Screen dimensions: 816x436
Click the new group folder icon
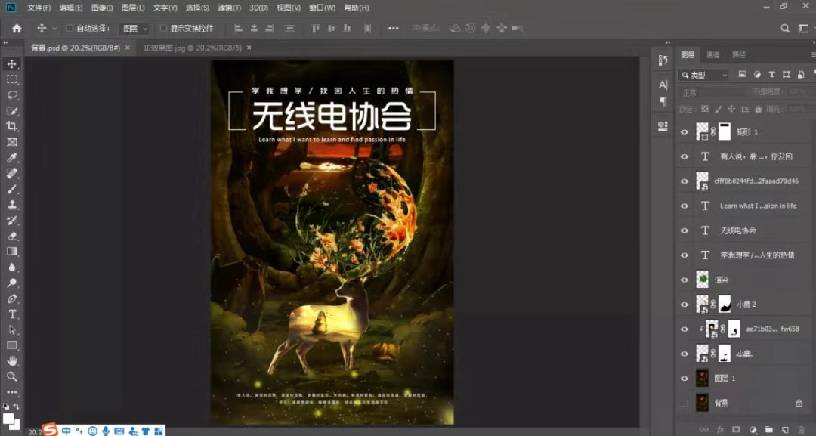click(x=769, y=430)
